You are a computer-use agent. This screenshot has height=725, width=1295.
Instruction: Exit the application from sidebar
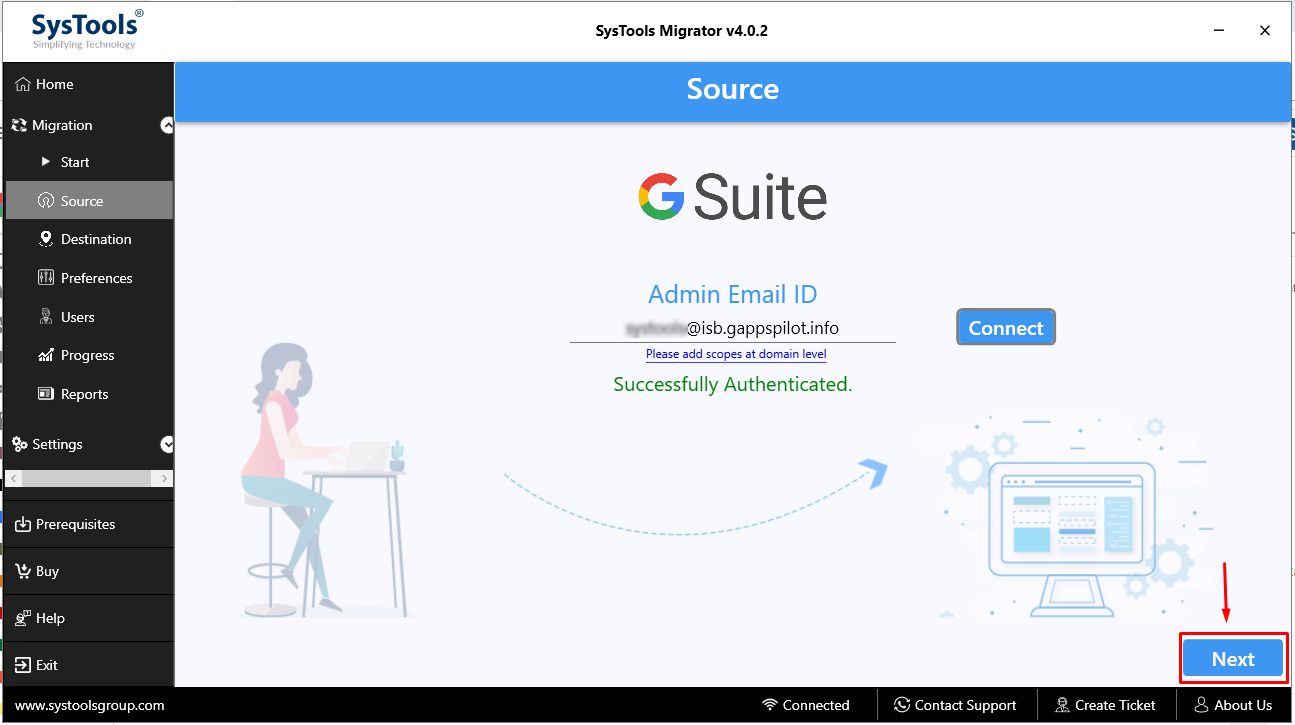click(x=46, y=665)
